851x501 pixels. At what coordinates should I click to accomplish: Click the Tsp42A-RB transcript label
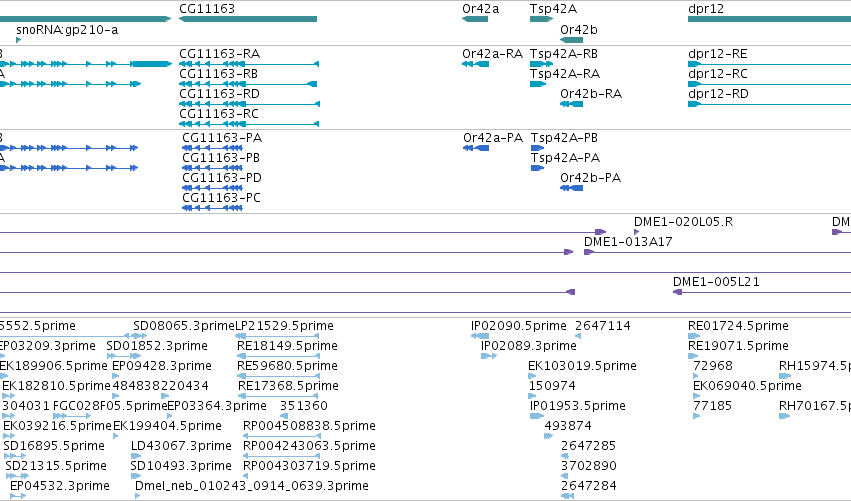tap(564, 54)
